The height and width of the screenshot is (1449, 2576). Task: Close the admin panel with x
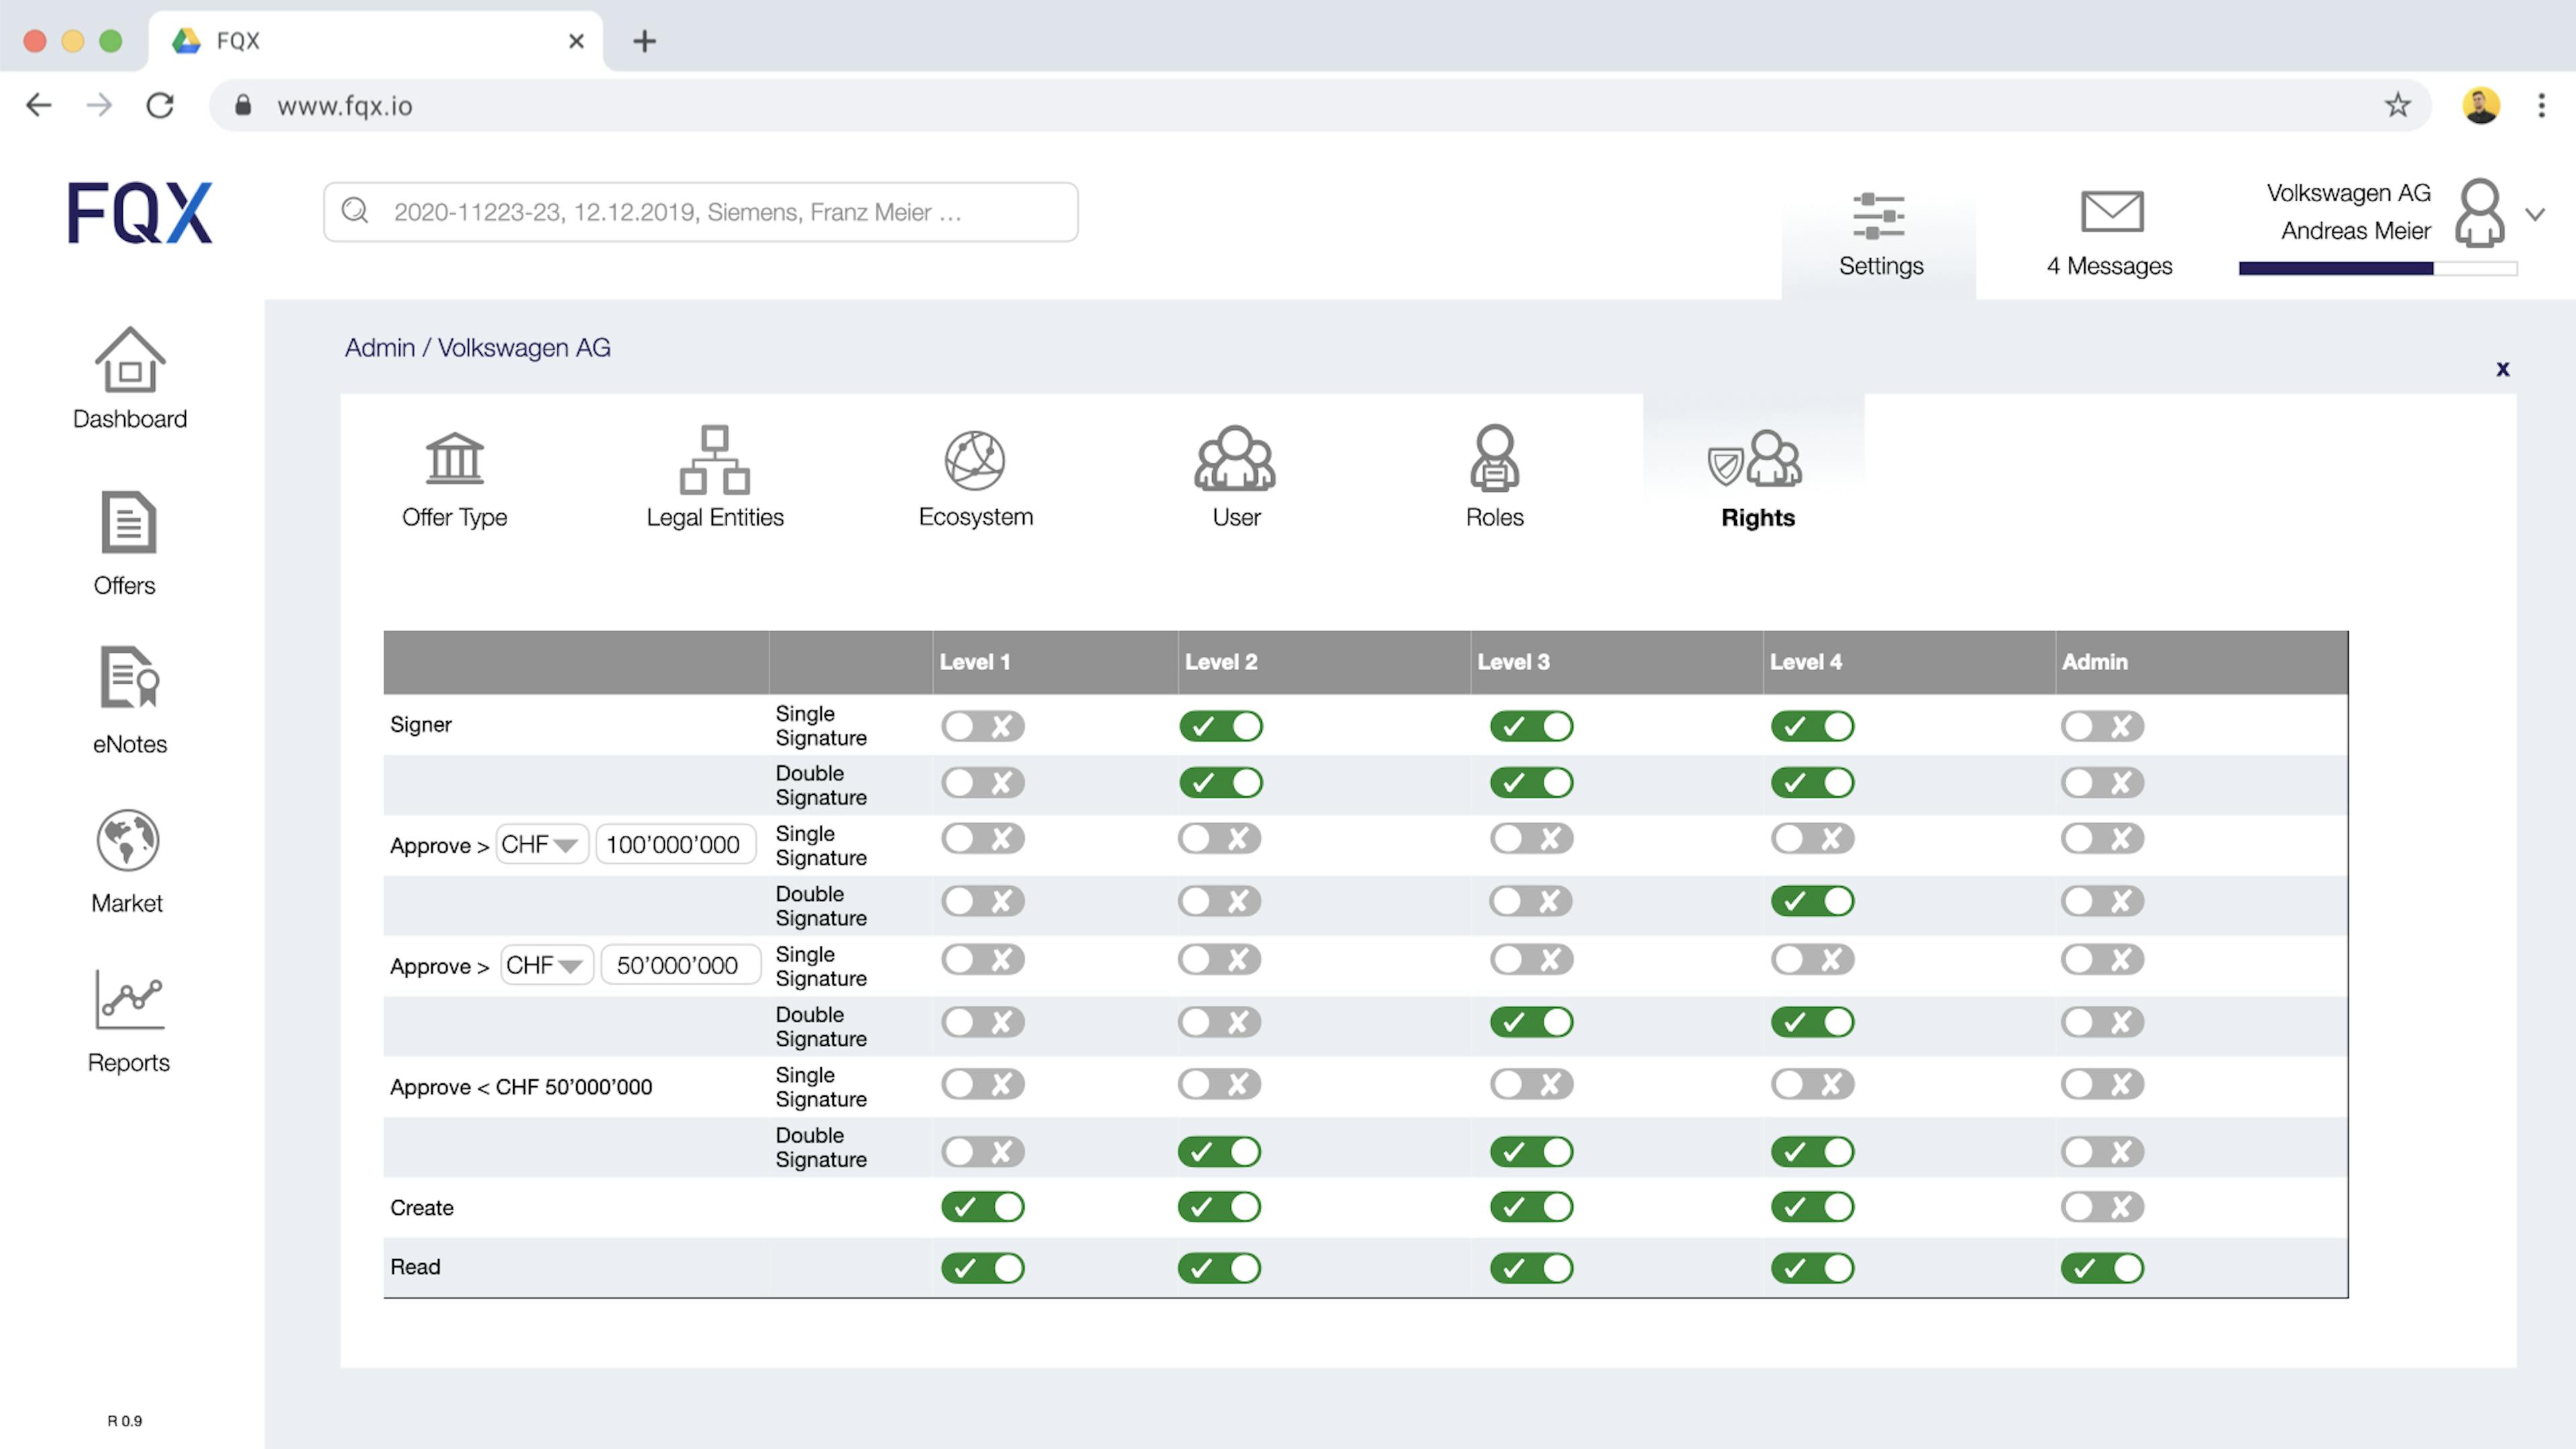coord(2502,369)
